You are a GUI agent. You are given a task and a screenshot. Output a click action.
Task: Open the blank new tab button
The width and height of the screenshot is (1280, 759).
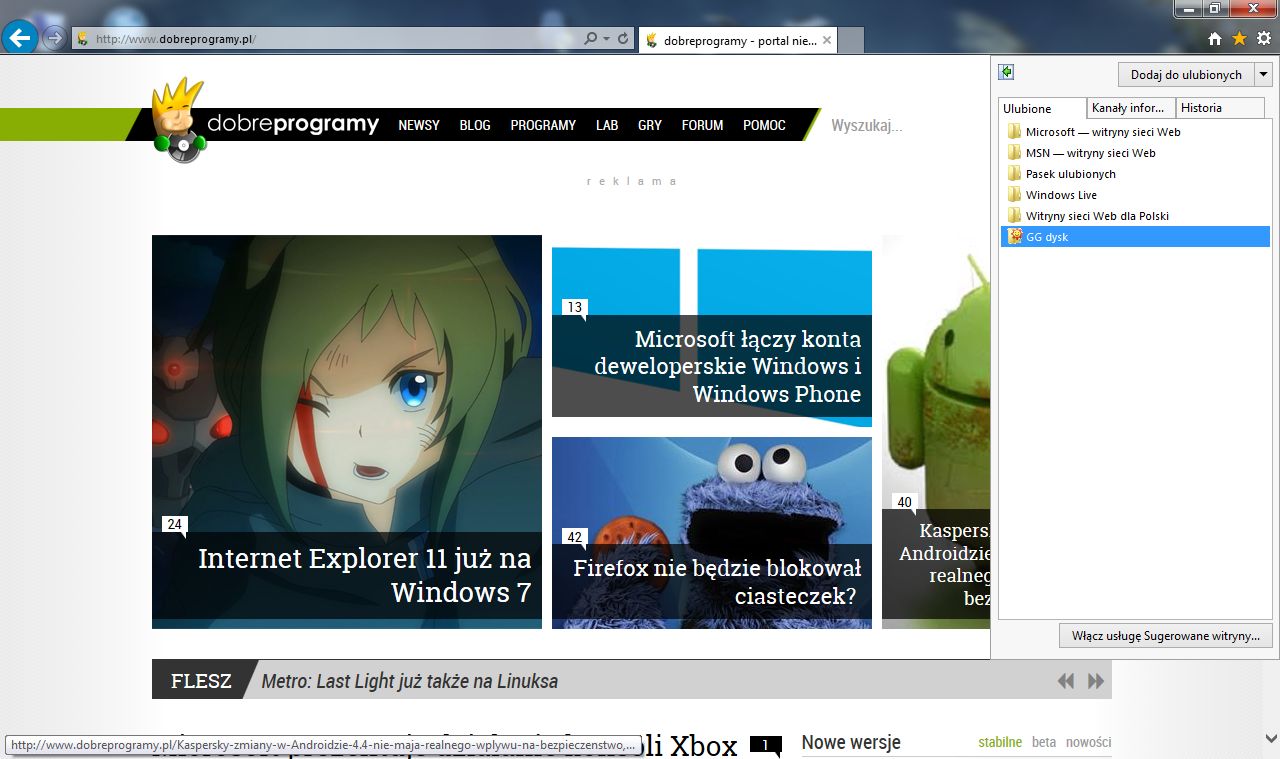(x=851, y=40)
